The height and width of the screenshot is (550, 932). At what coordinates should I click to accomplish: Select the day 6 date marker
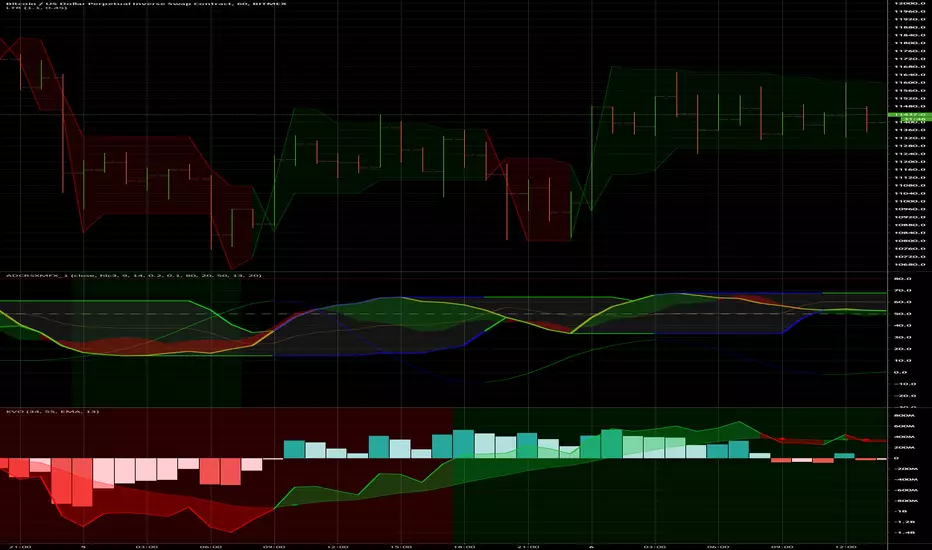pos(591,546)
